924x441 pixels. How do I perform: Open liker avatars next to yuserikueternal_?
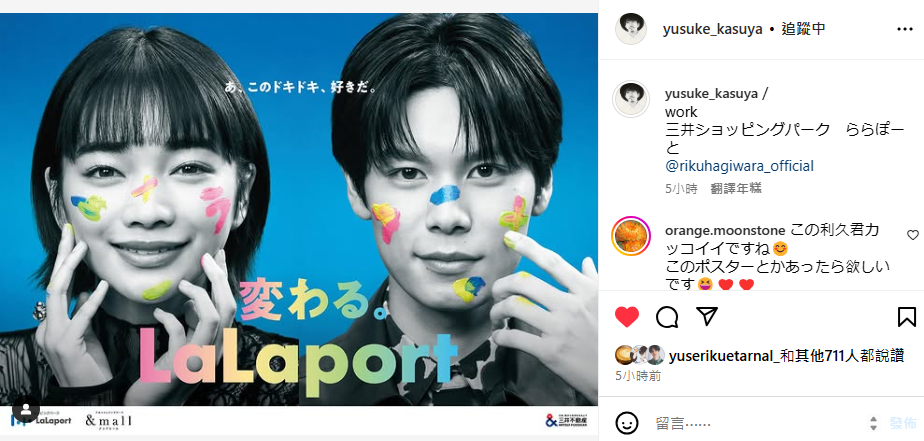tap(640, 356)
